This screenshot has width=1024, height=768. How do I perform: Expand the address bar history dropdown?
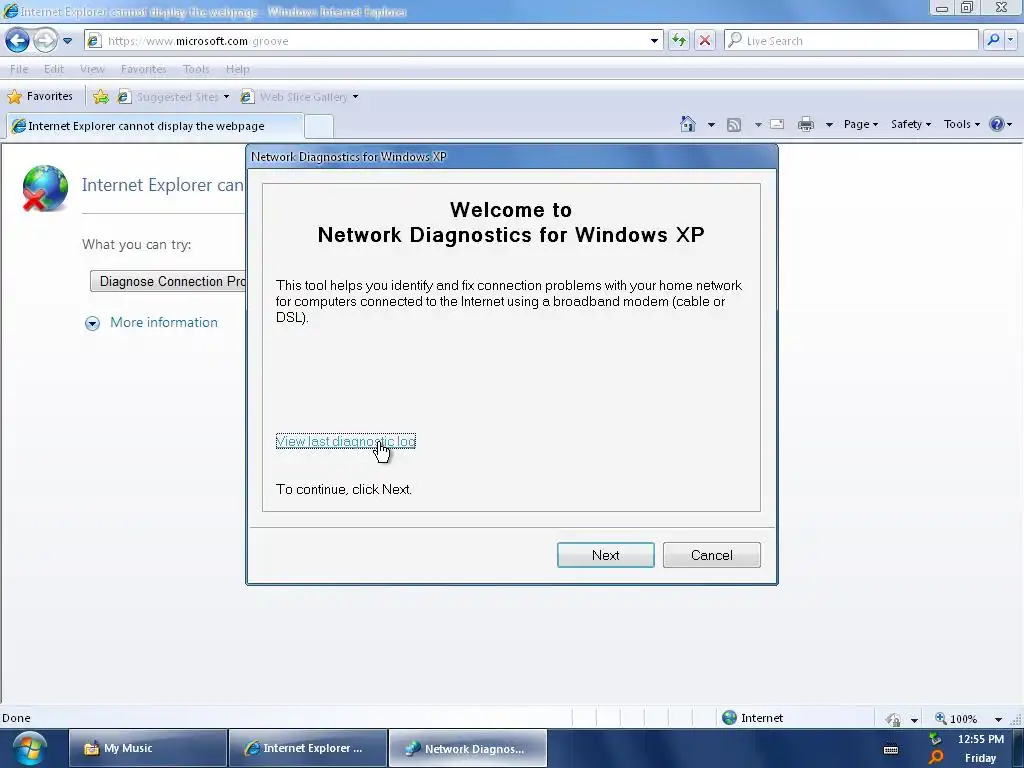[654, 40]
